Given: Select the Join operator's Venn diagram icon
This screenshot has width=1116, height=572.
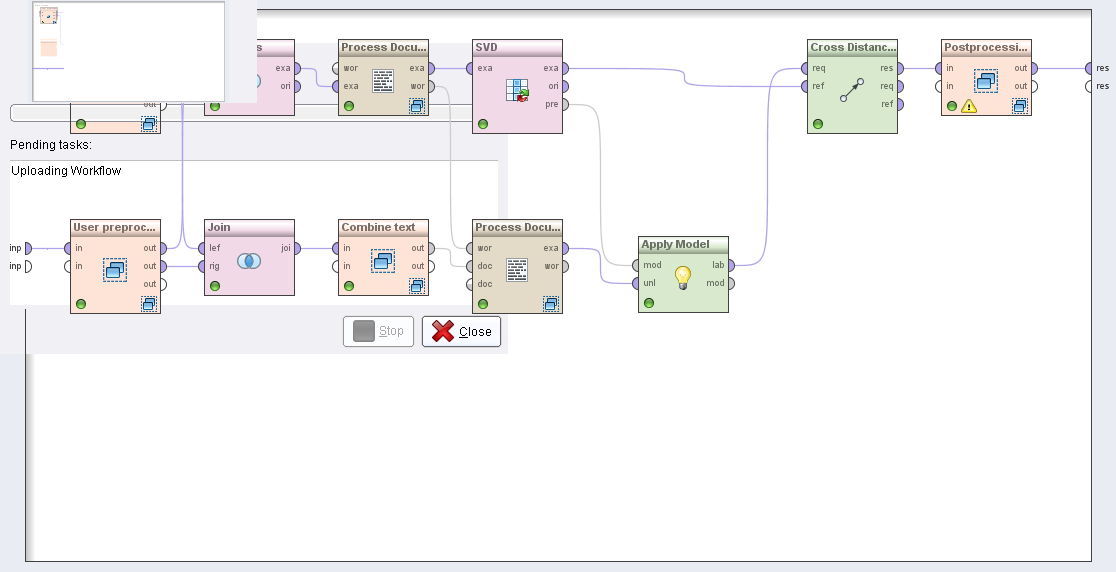Looking at the screenshot, I should coord(249,260).
